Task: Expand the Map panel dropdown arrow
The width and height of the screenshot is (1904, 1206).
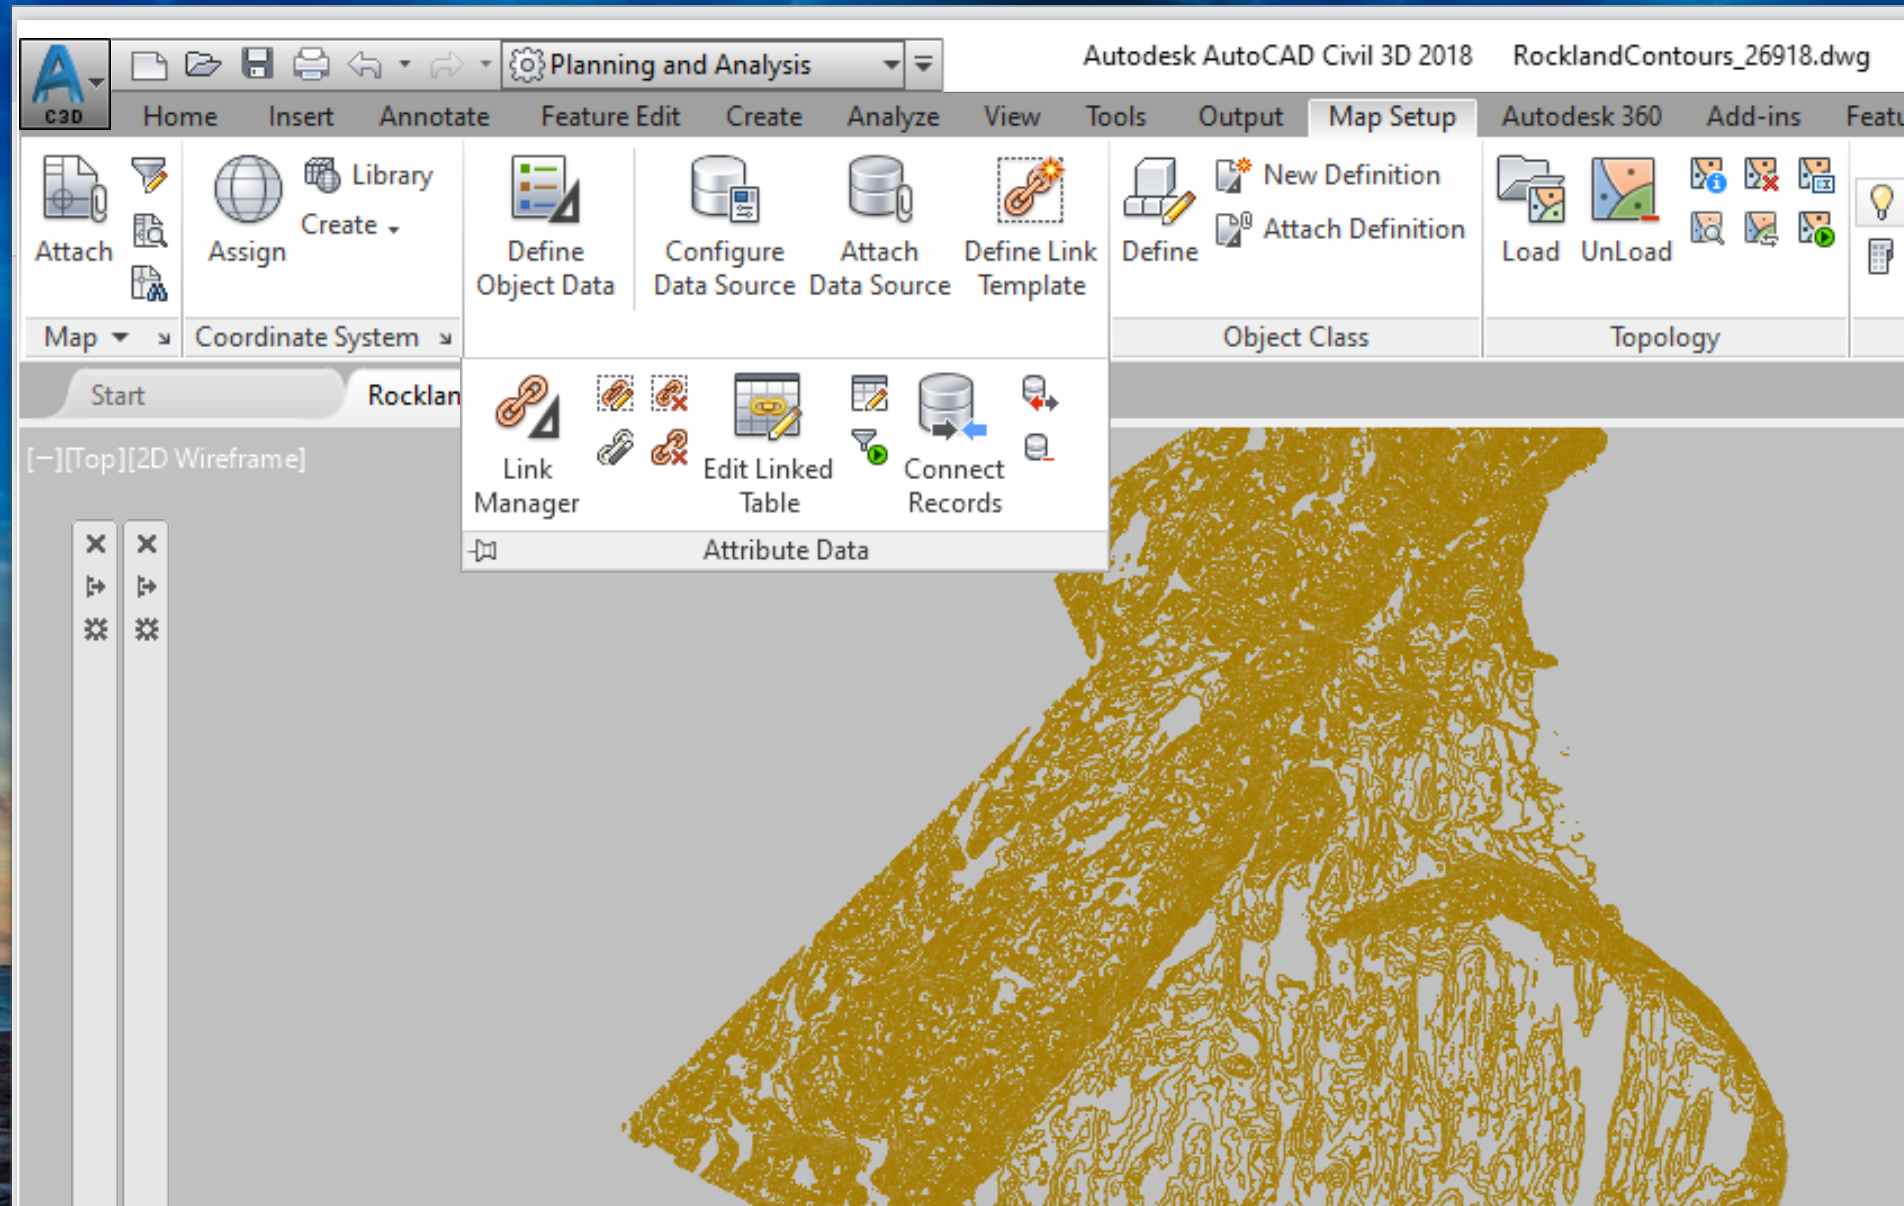Action: tap(120, 337)
